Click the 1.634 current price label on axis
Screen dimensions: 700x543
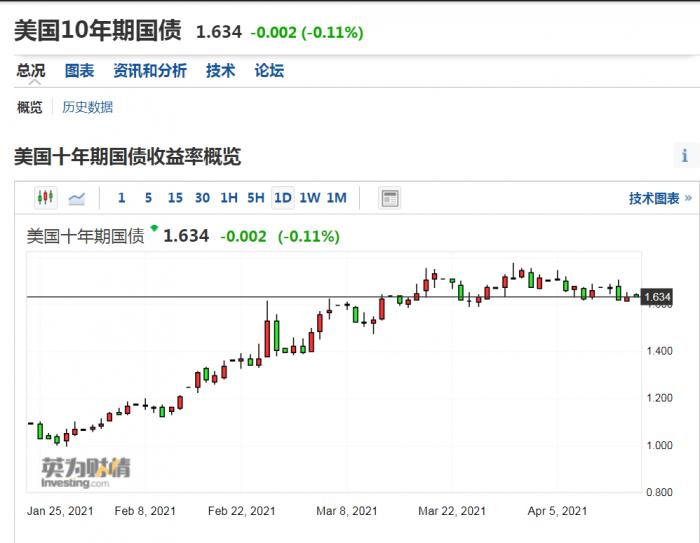click(657, 297)
